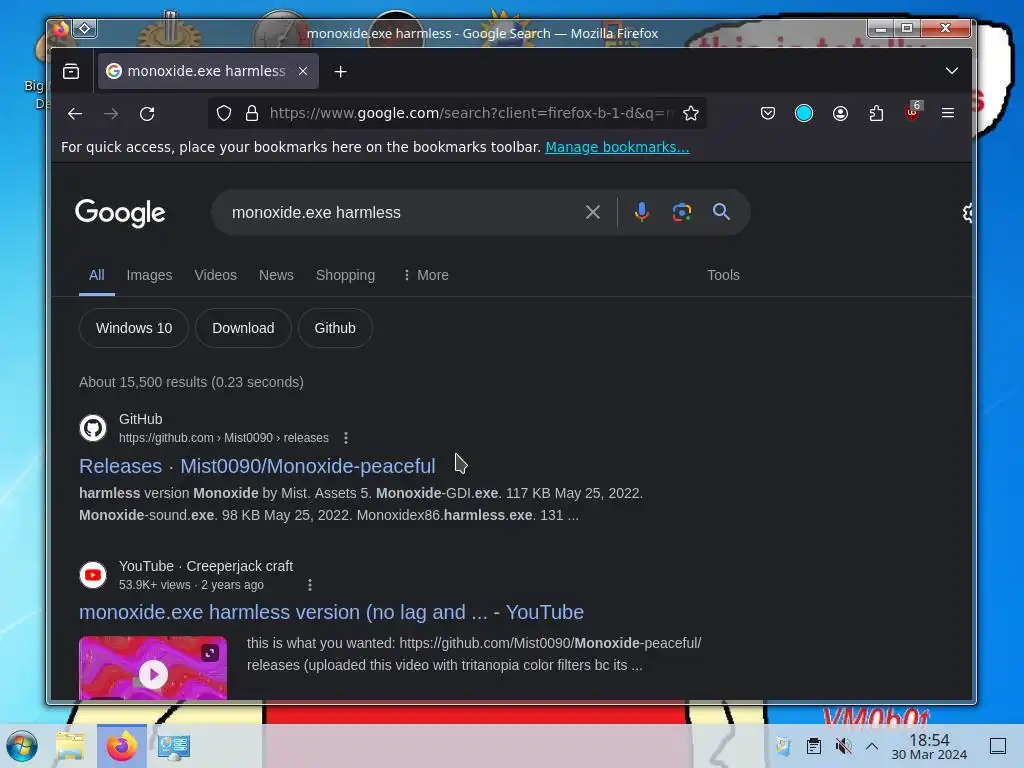
Task: Switch to the Shopping results tab
Action: point(345,276)
